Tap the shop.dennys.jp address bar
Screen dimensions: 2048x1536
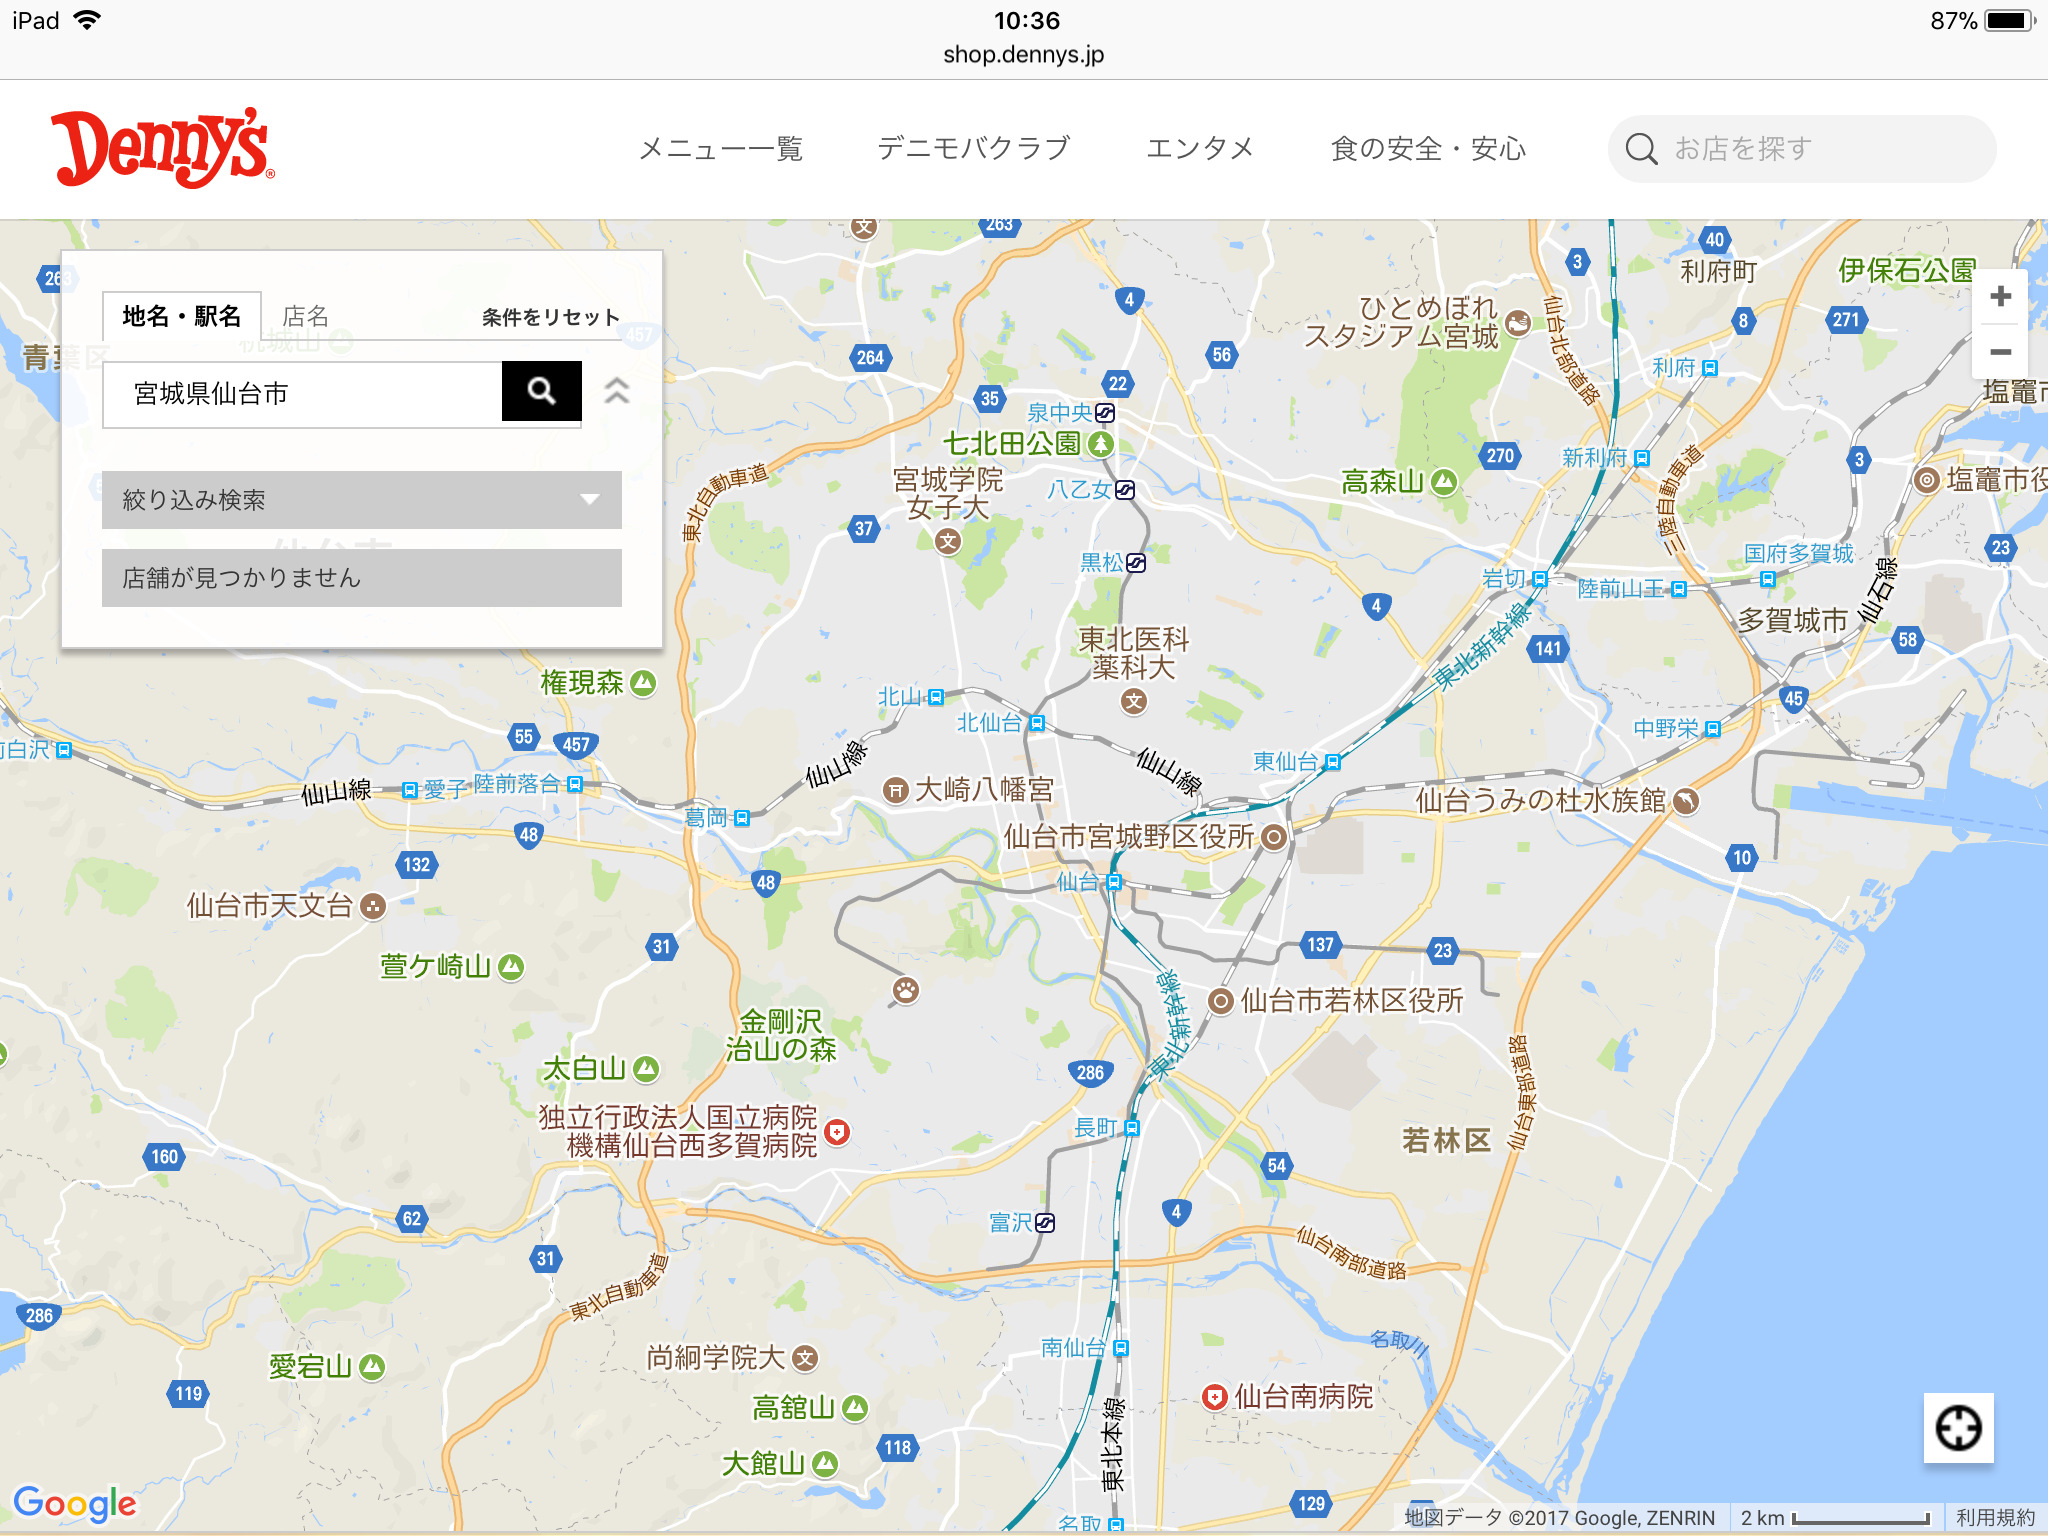click(x=1024, y=55)
